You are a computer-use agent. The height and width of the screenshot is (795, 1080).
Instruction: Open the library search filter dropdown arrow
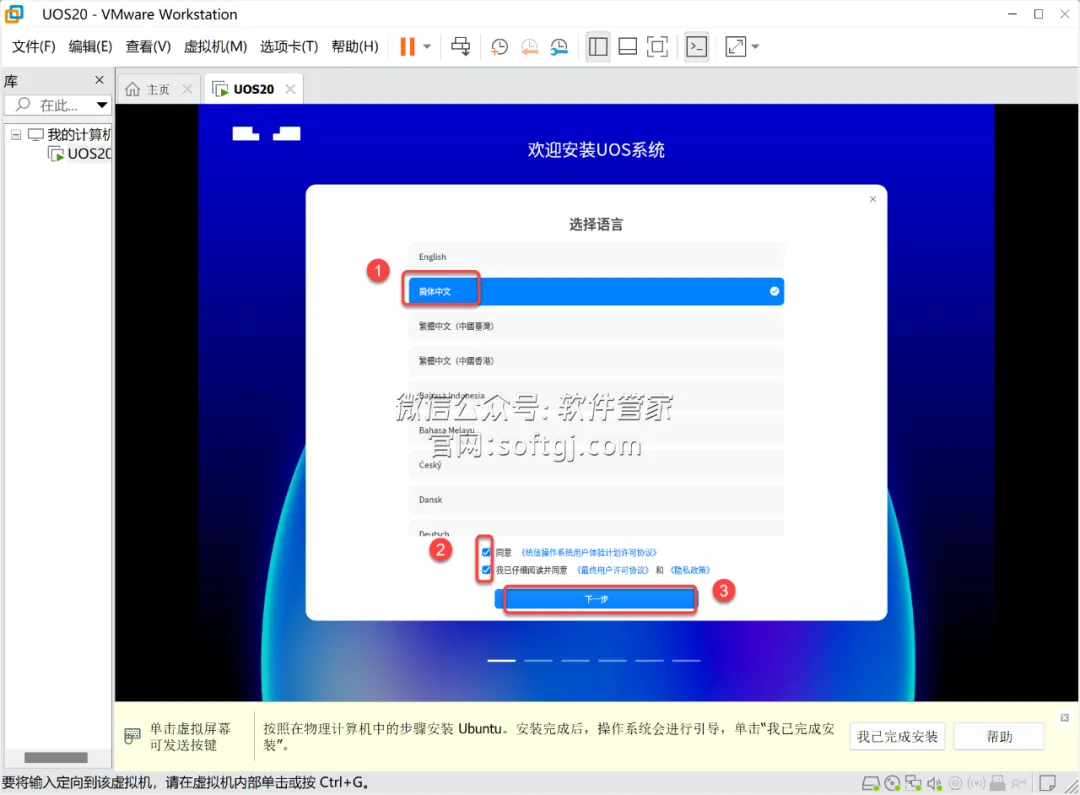click(102, 105)
